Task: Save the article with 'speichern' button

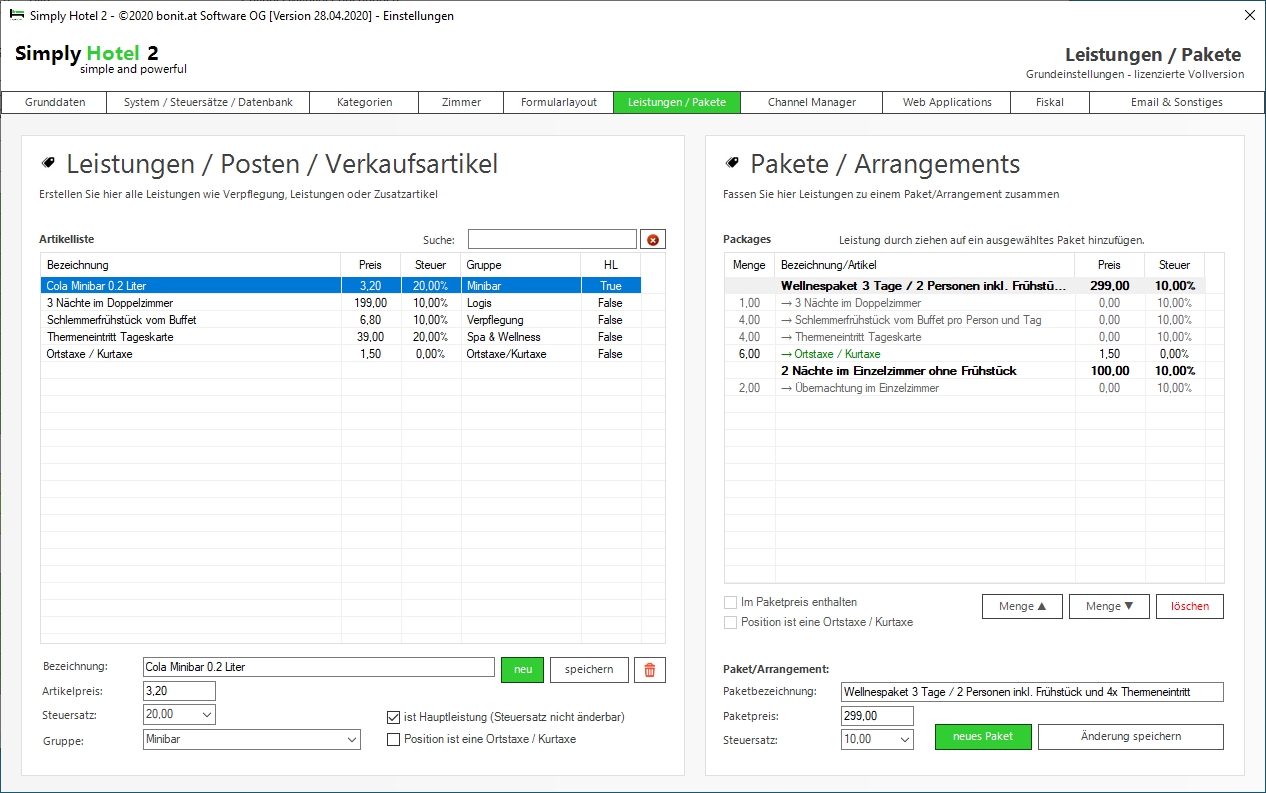Action: (589, 670)
